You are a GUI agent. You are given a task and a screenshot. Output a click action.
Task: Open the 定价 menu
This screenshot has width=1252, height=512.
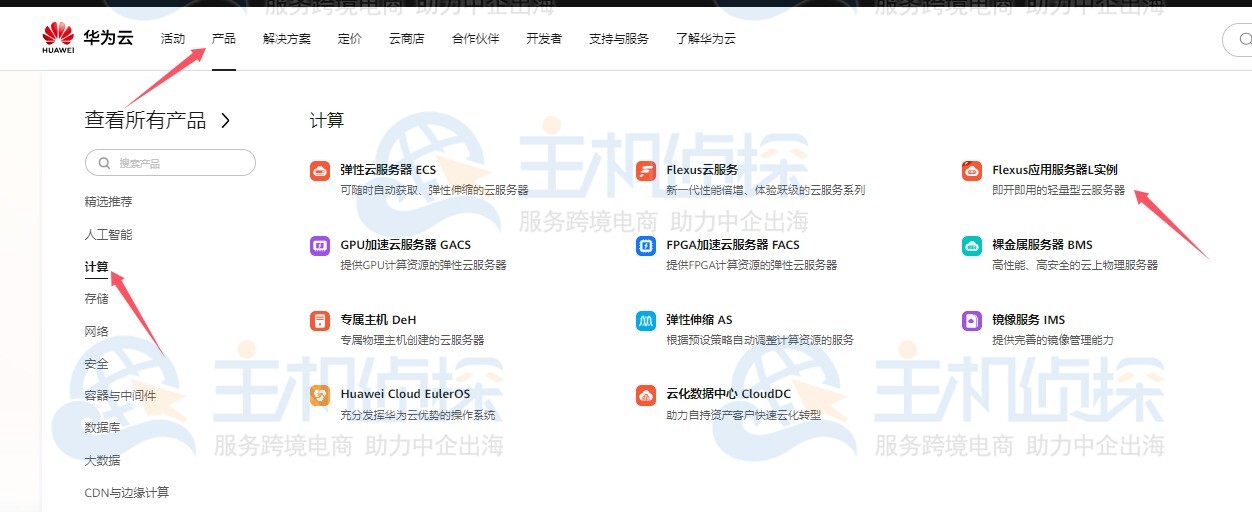350,39
